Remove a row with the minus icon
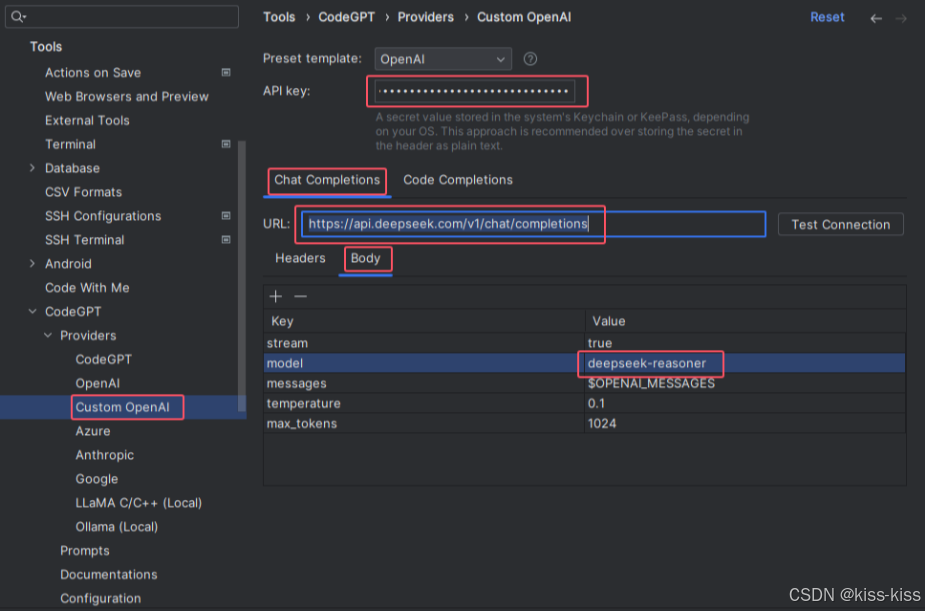This screenshot has height=611, width=925. point(300,296)
